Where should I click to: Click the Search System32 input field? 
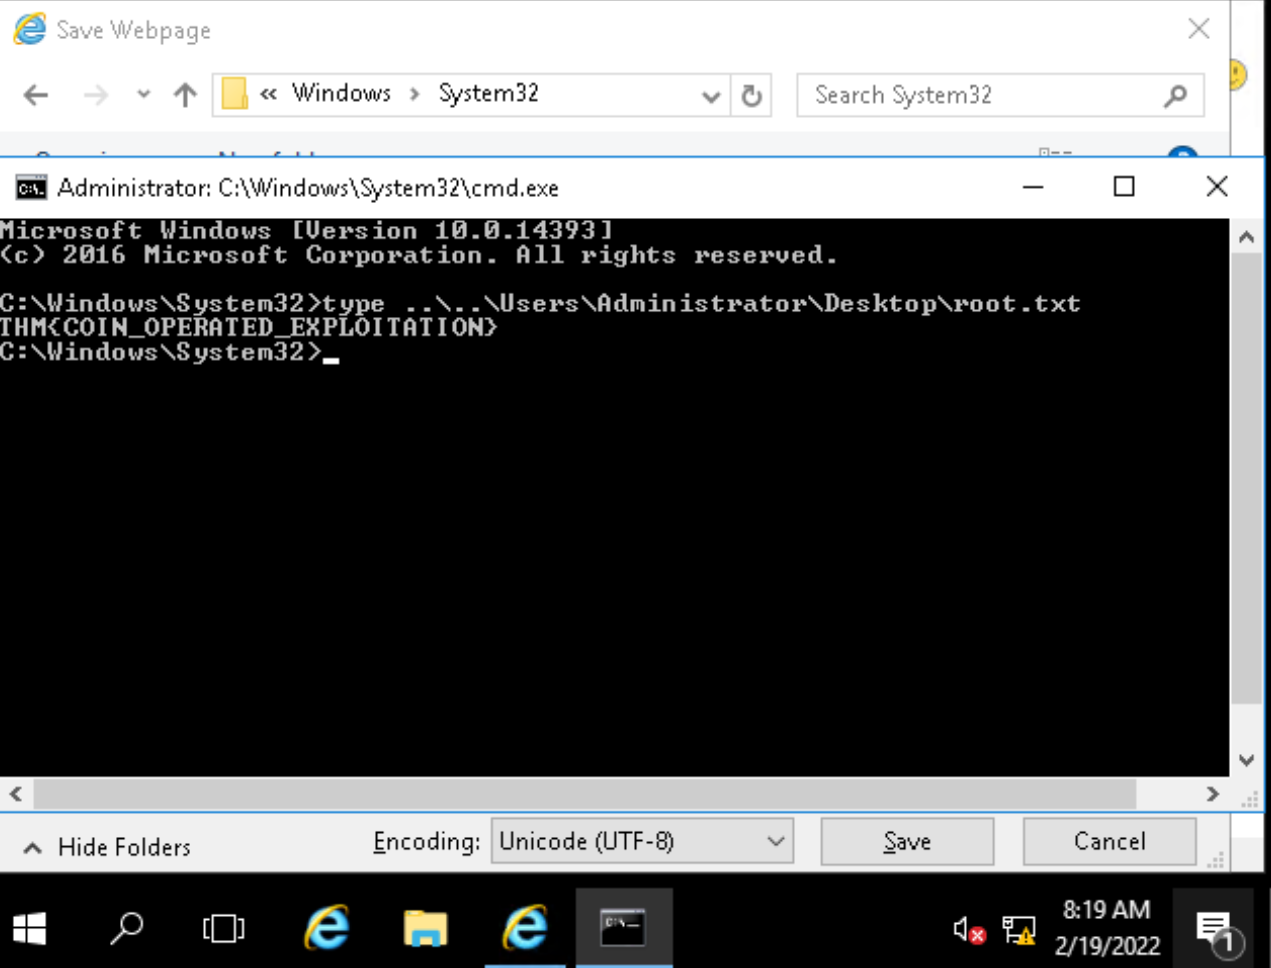pyautogui.click(x=980, y=96)
